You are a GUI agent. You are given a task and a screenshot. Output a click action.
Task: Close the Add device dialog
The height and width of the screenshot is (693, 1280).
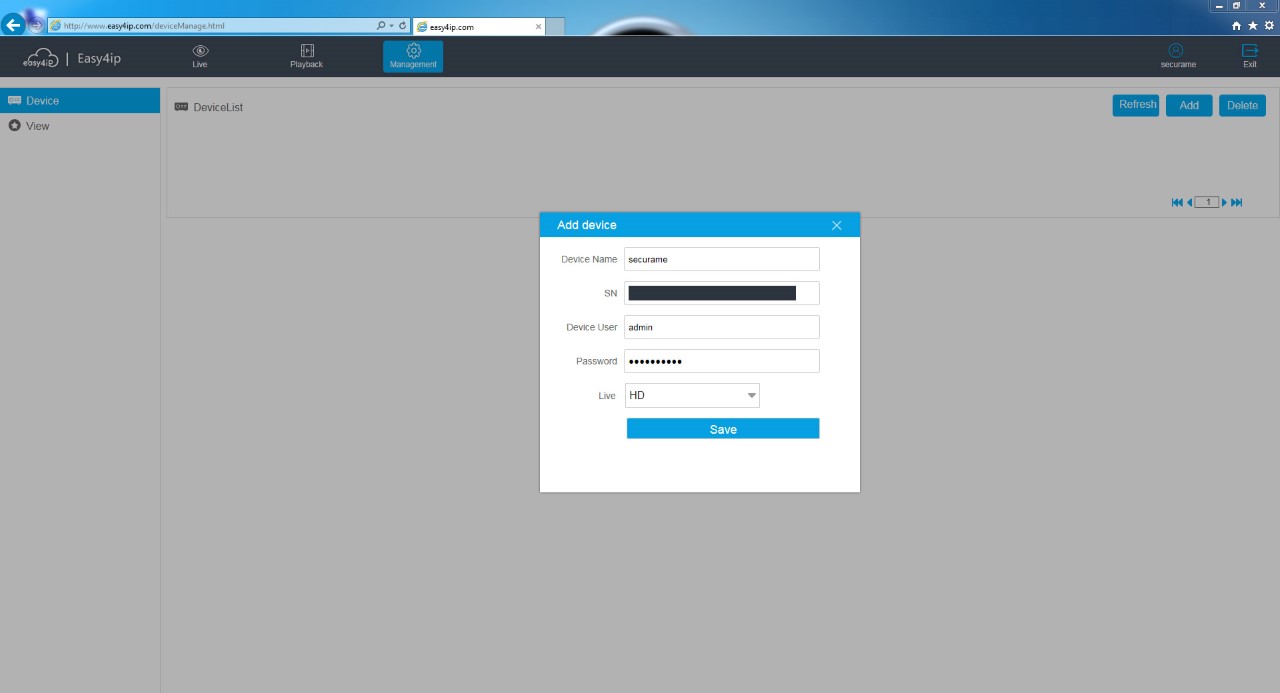[x=837, y=225]
